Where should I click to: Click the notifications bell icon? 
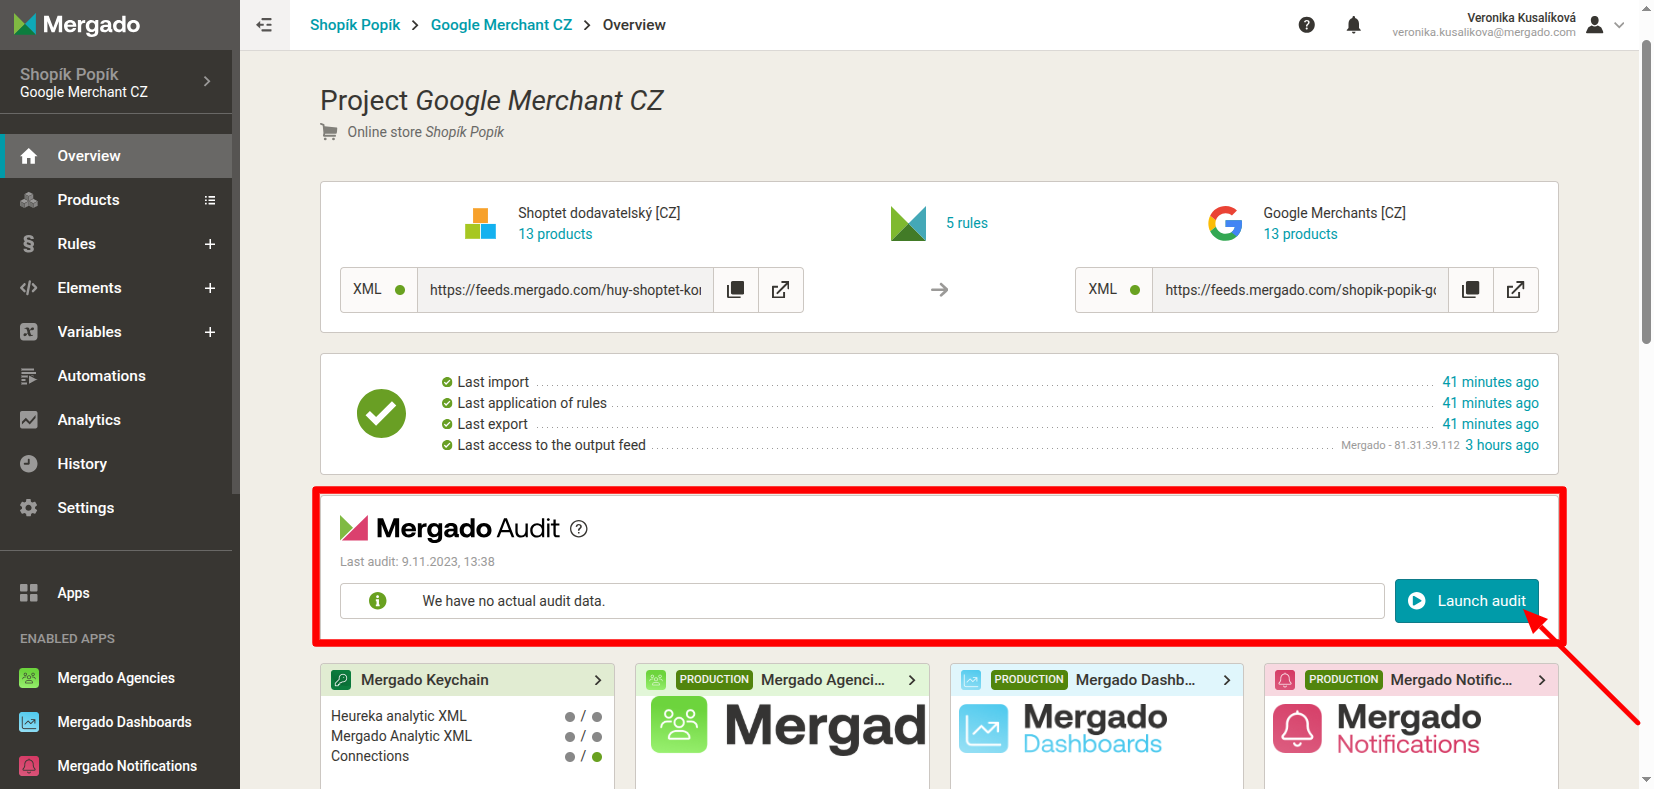(x=1353, y=25)
